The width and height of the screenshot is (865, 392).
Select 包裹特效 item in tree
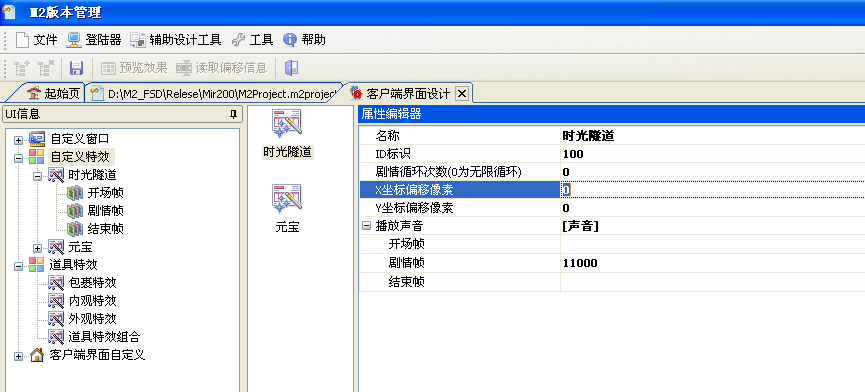click(92, 283)
